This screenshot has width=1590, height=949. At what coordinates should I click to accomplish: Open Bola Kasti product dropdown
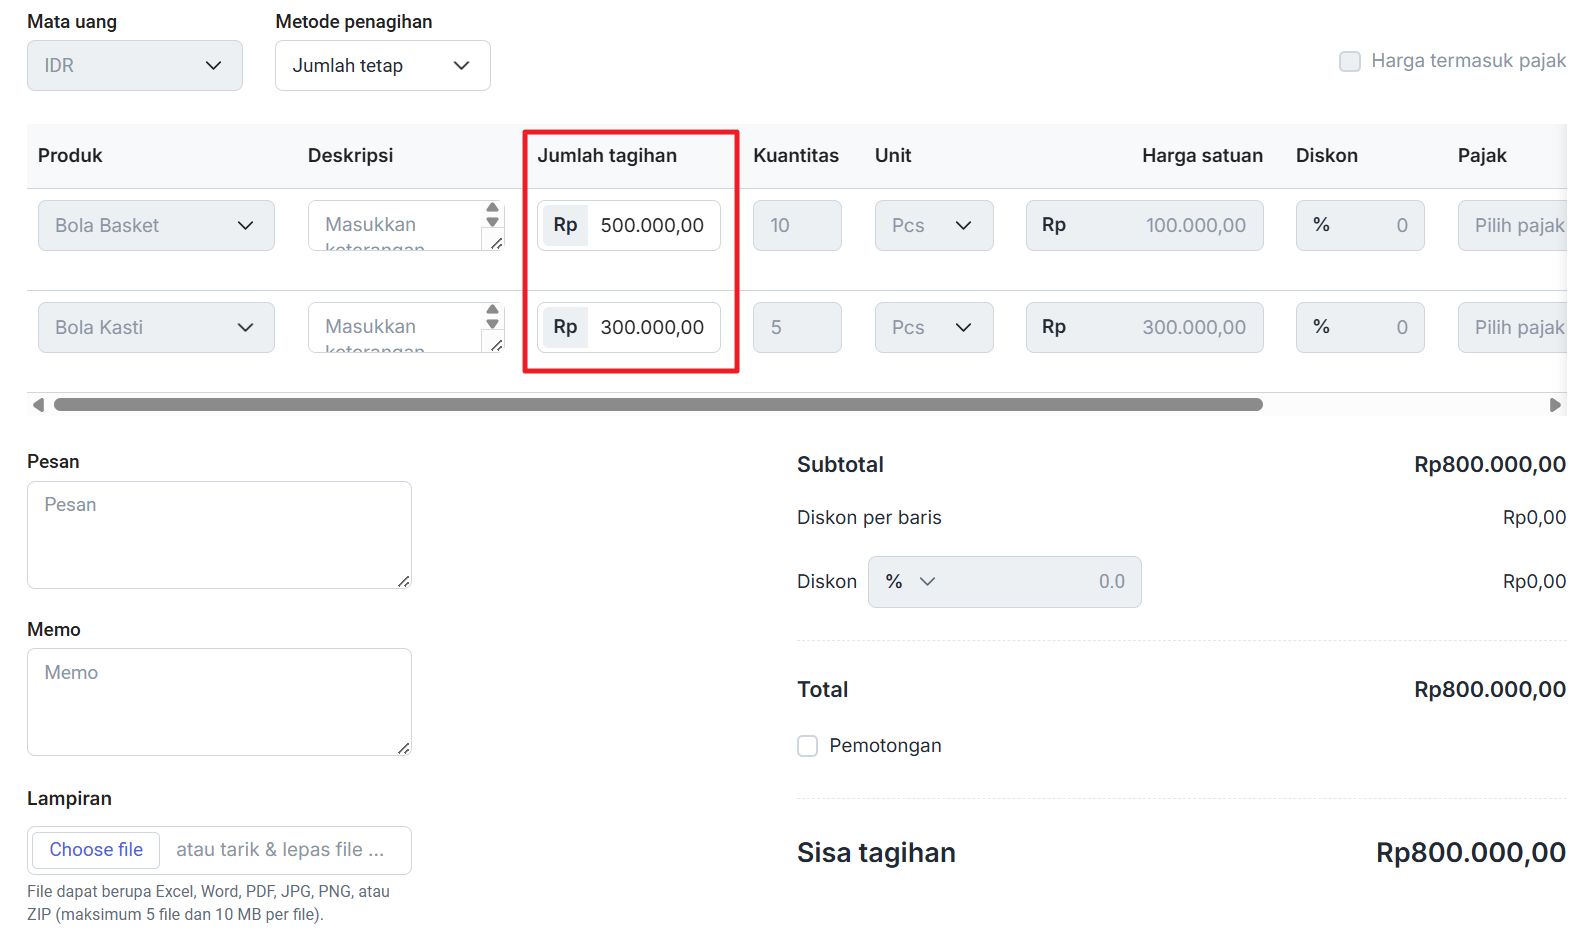pyautogui.click(x=156, y=328)
